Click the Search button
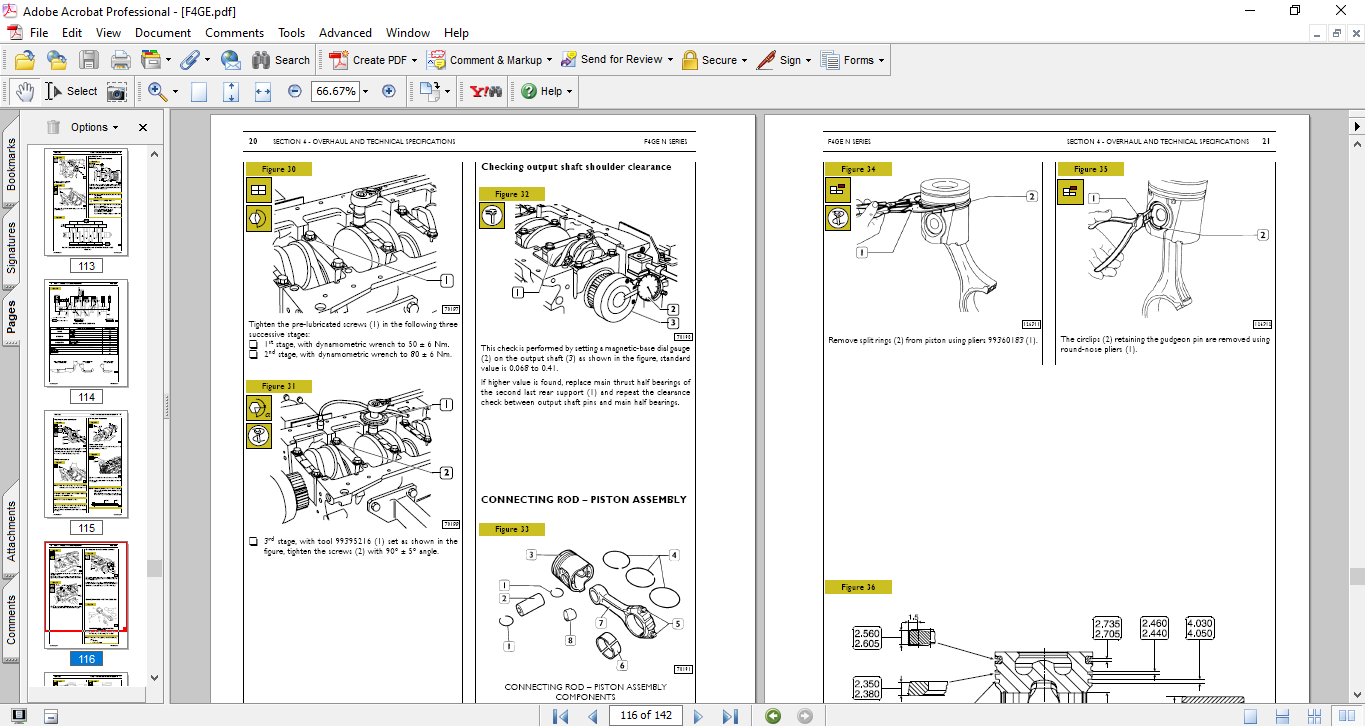1365x726 pixels. [x=281, y=60]
